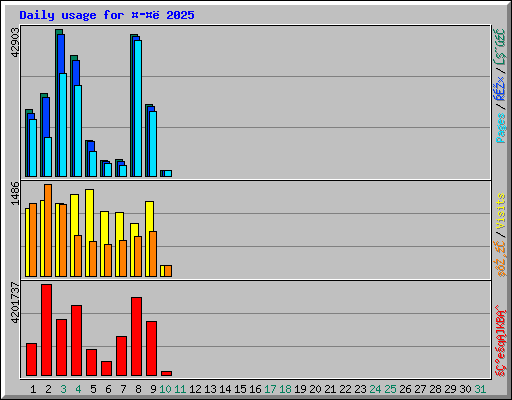Screen dimensions: 512x400
Task: Click the green day 25 label
Action: click(390, 389)
